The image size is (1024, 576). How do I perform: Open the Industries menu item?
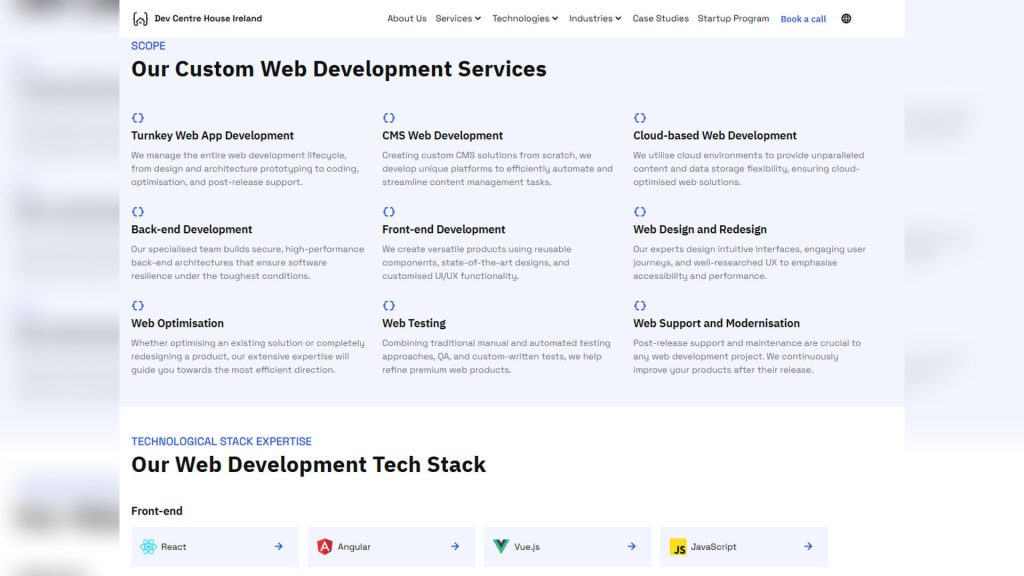click(590, 18)
